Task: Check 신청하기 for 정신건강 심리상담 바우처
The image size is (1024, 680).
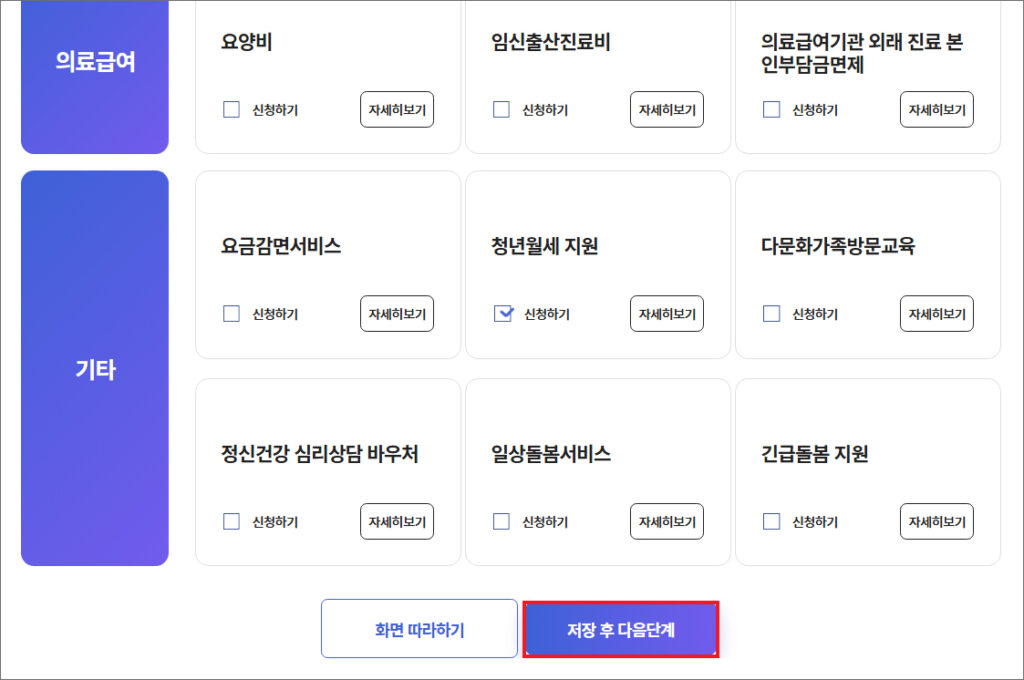Action: [x=232, y=521]
